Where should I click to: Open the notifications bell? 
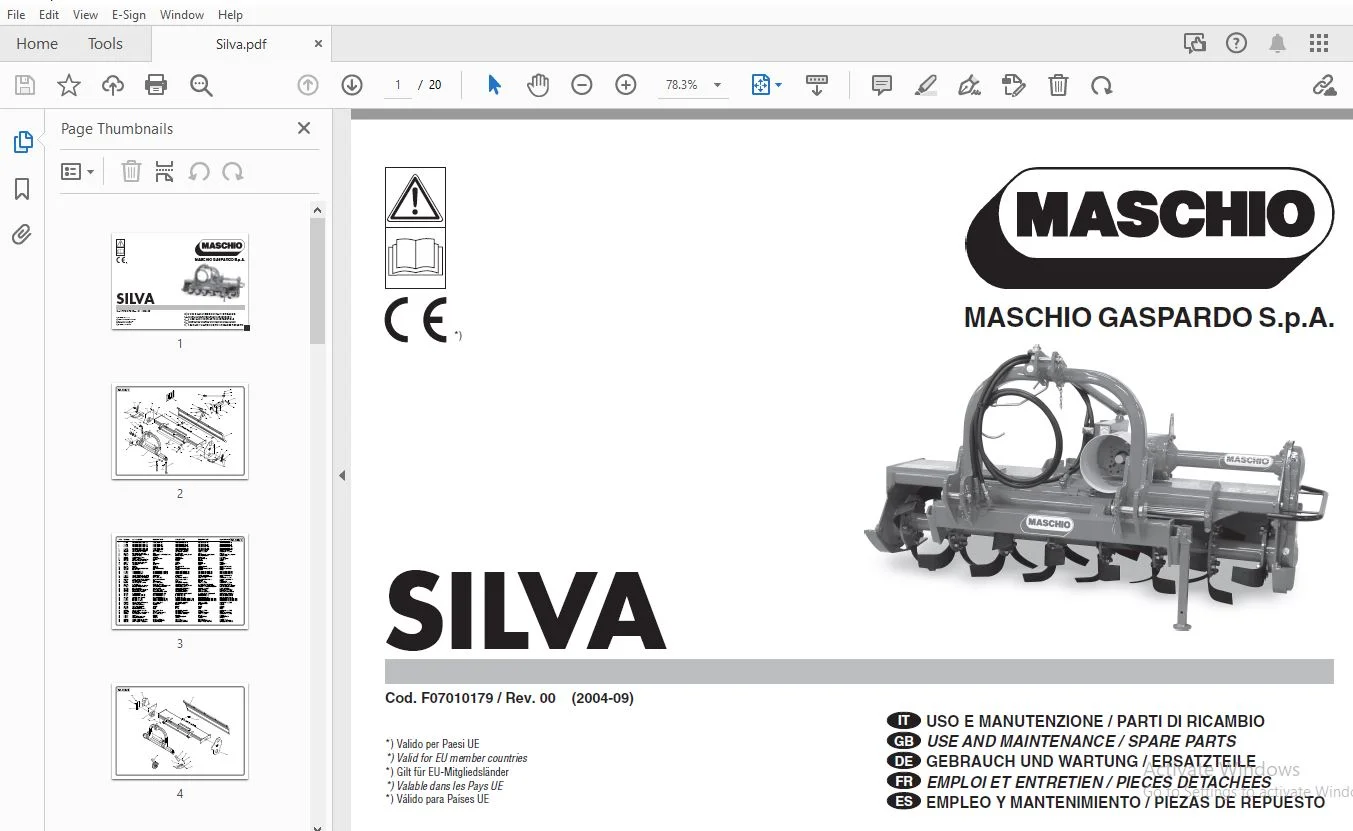click(1278, 43)
